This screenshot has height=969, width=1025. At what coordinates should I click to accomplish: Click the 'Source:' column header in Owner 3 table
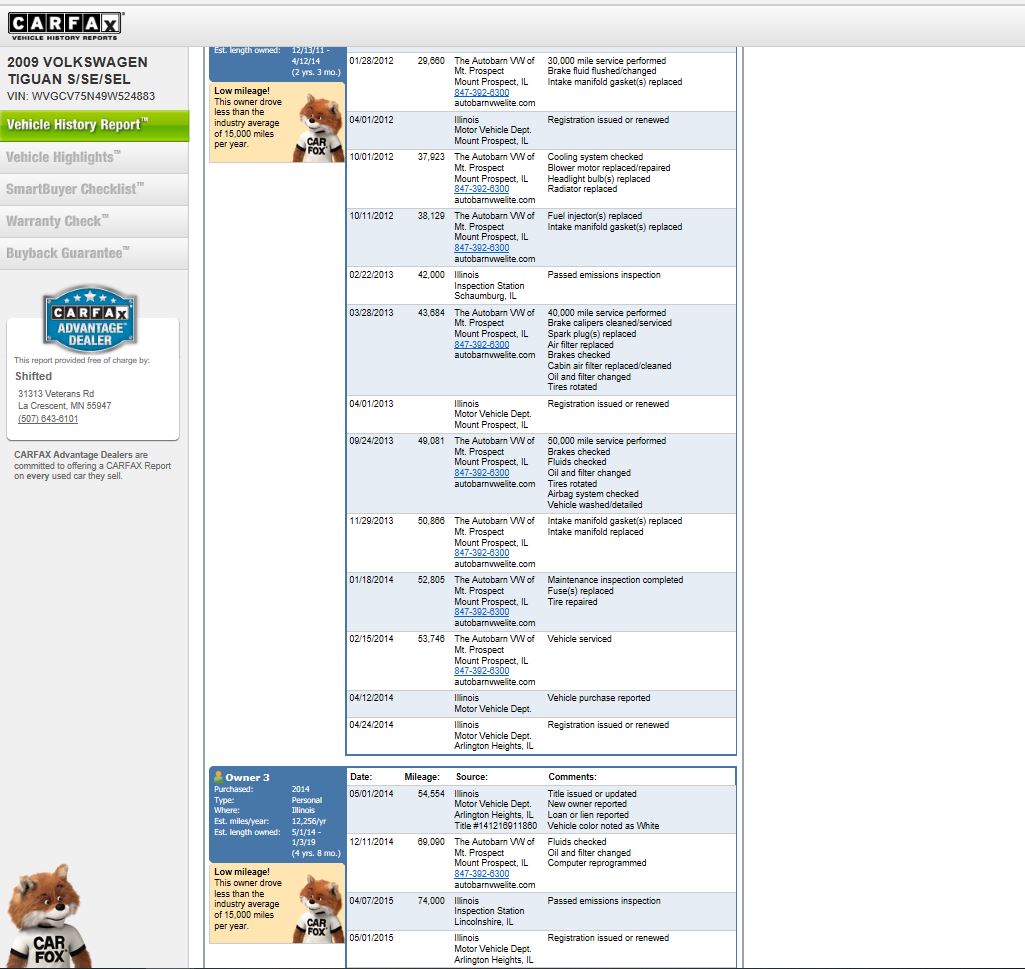(471, 777)
